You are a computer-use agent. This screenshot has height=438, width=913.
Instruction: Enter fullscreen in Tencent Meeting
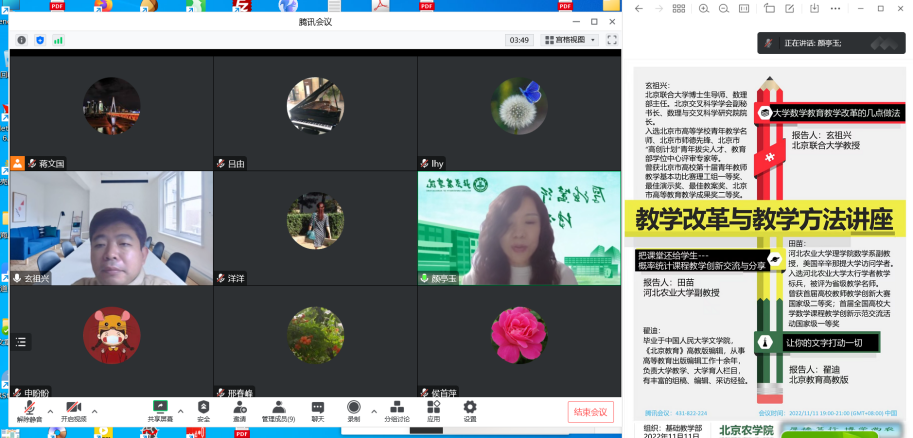tap(611, 40)
